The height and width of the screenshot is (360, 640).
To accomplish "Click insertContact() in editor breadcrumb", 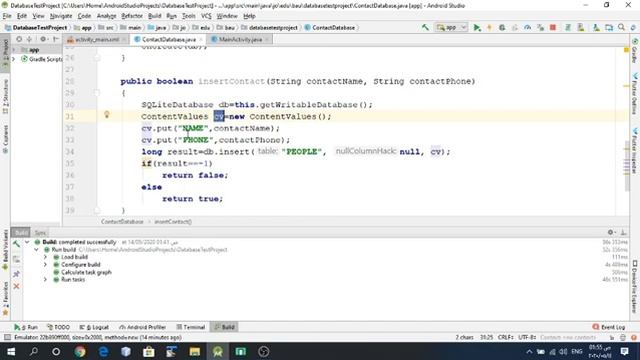I will 173,222.
